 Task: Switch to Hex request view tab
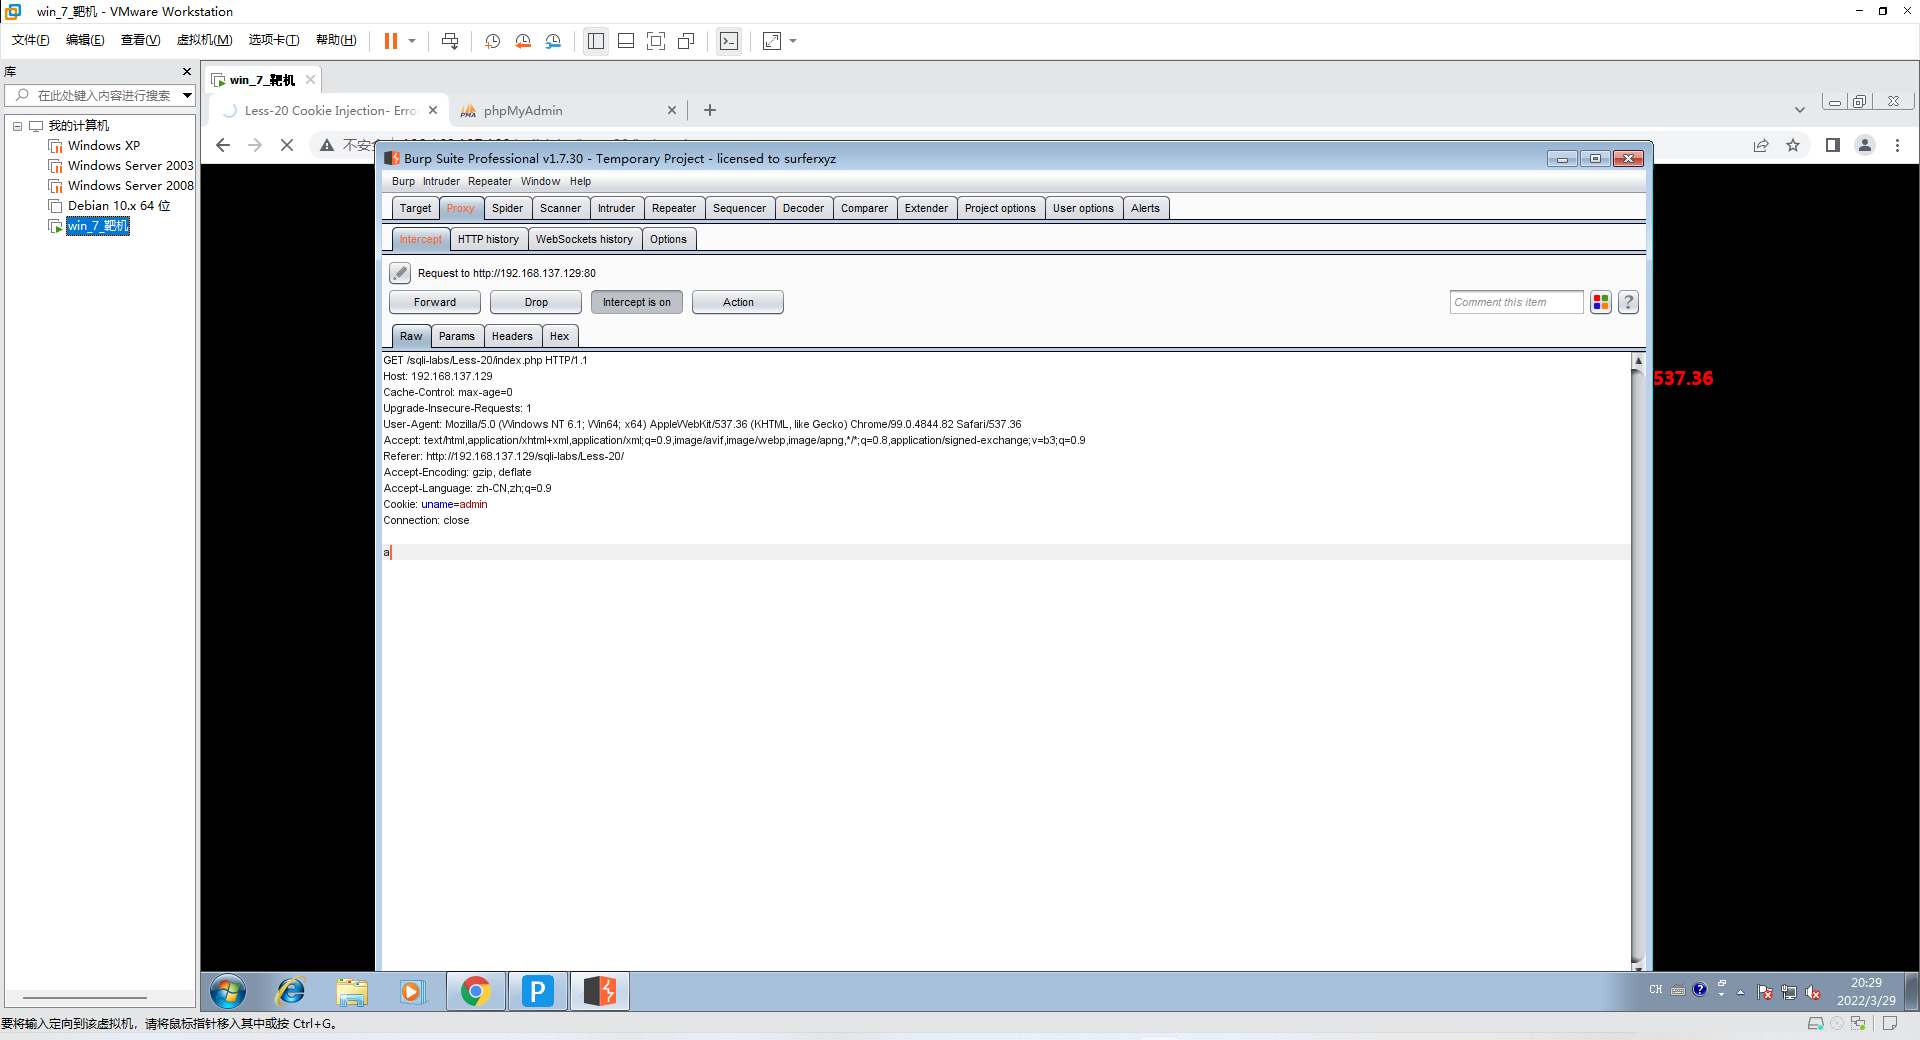559,336
